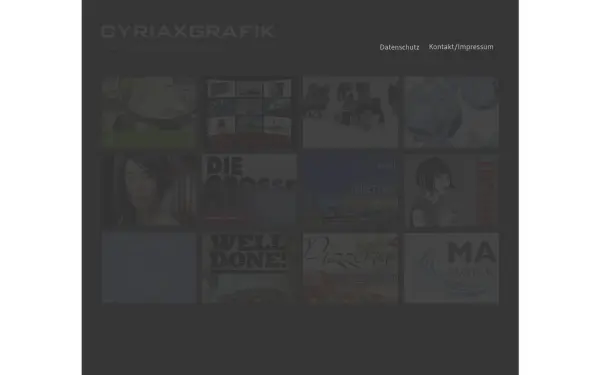
Task: Open the 'MA' typography thumbnail
Action: (x=451, y=268)
